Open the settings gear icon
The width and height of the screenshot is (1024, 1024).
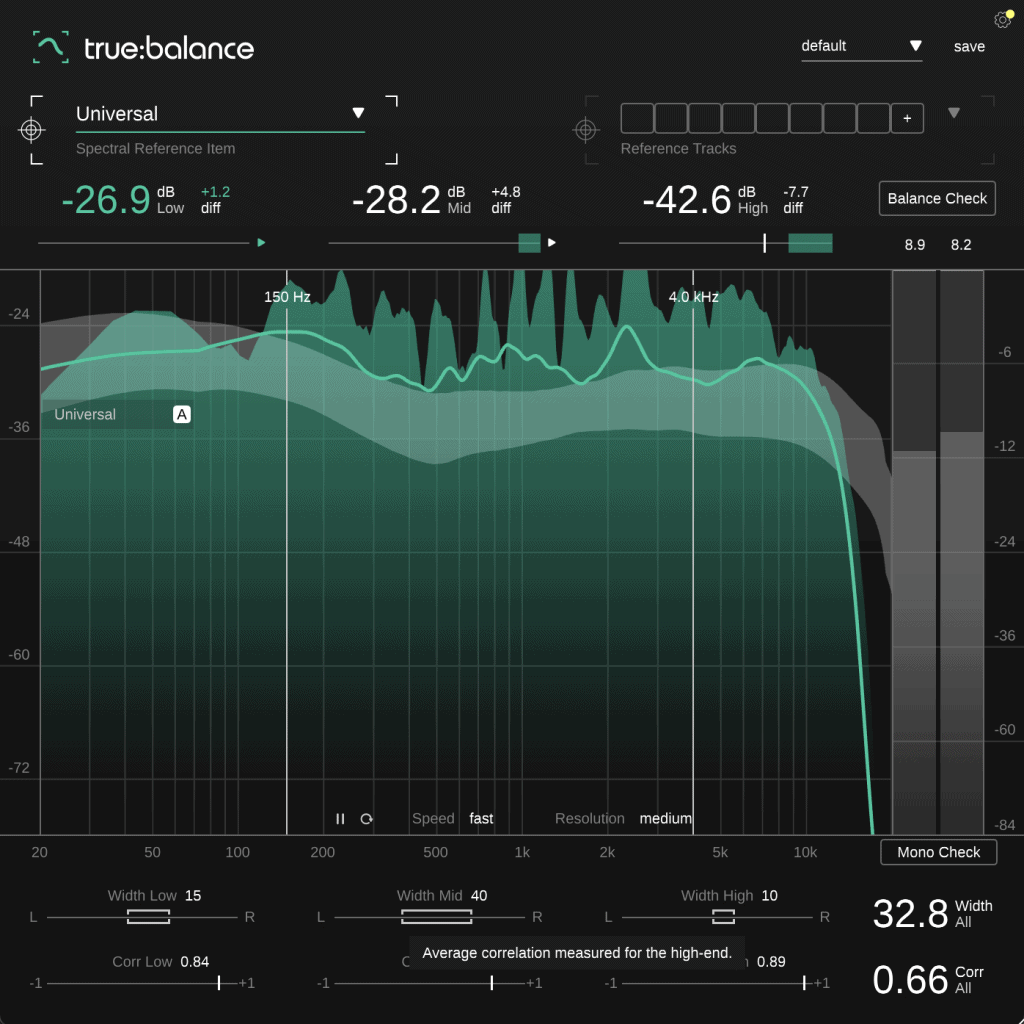pyautogui.click(x=1002, y=20)
